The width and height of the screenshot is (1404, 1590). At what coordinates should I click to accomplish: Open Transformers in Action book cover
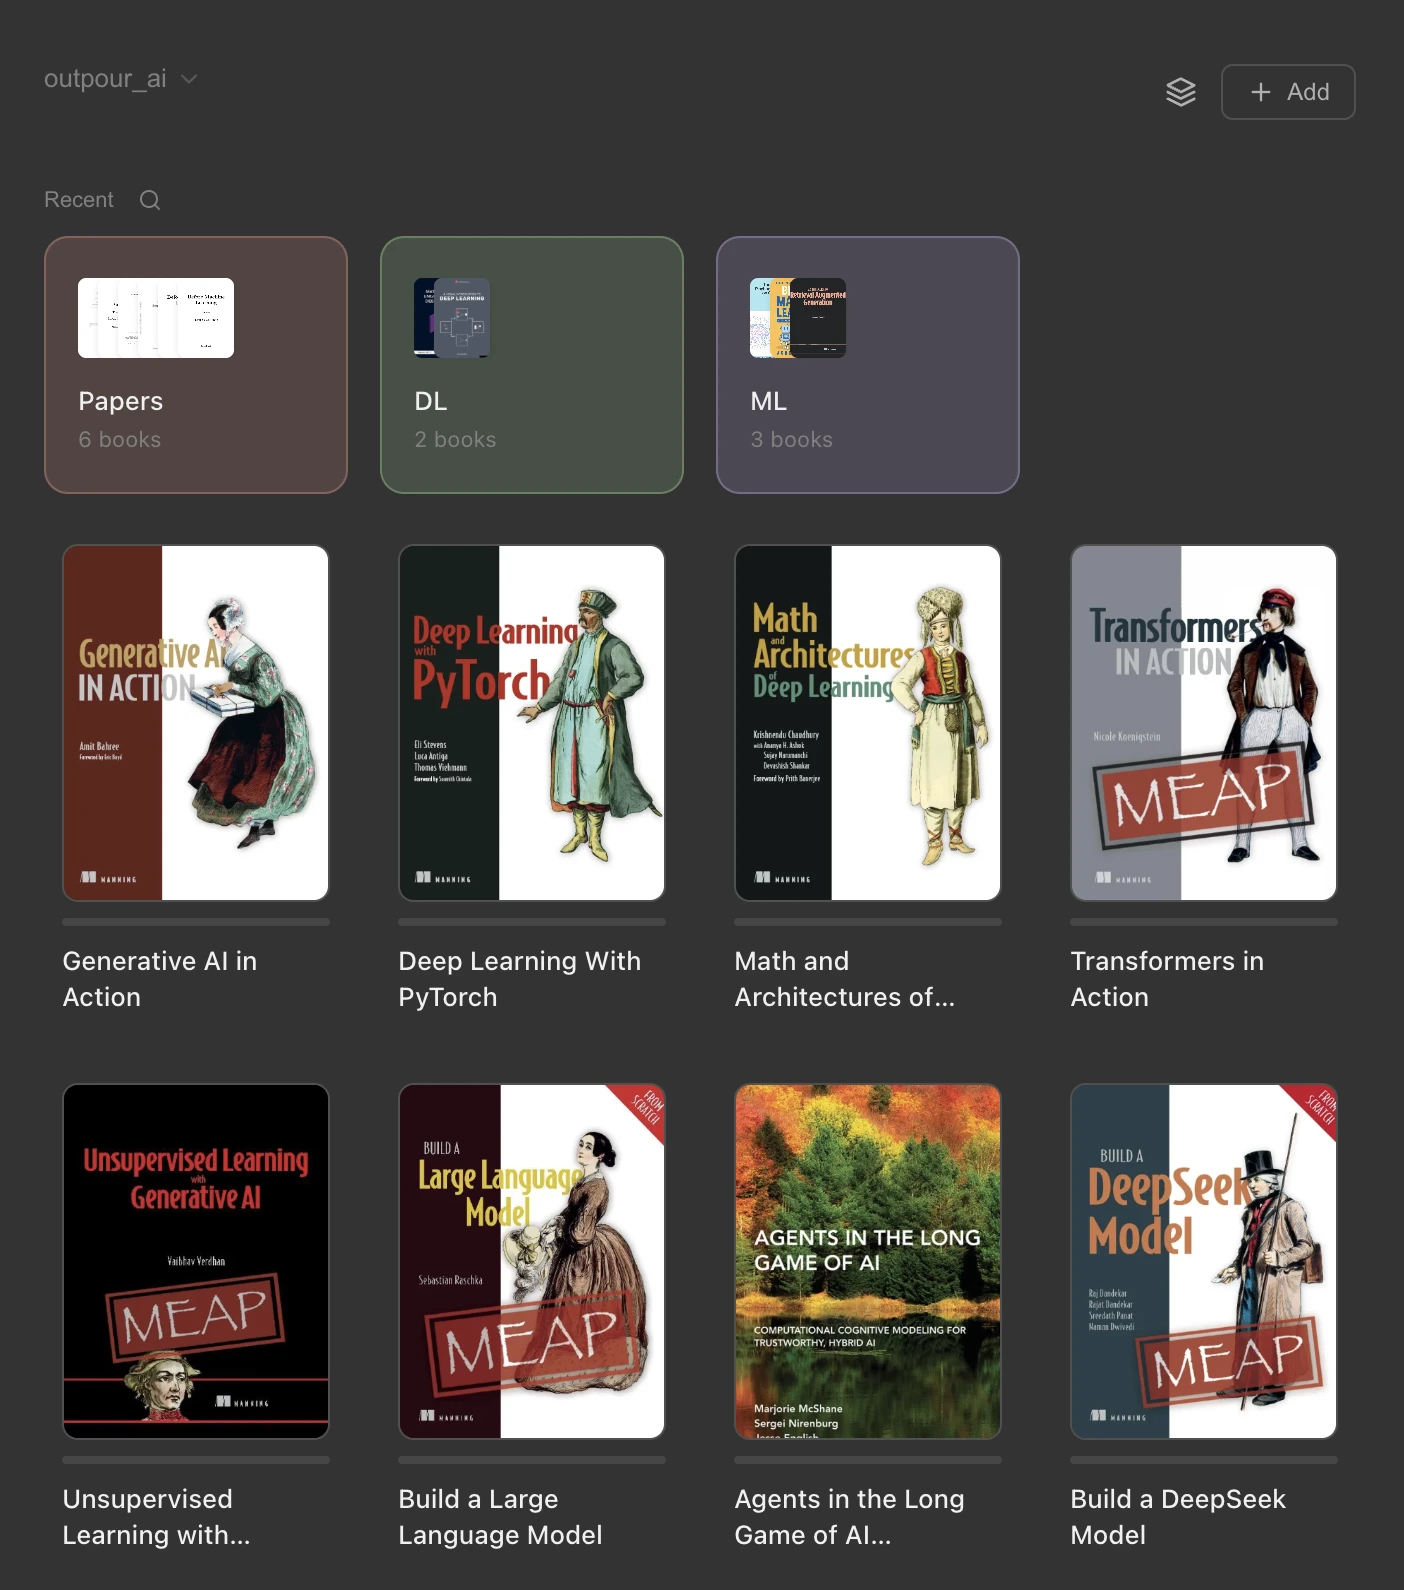point(1204,723)
